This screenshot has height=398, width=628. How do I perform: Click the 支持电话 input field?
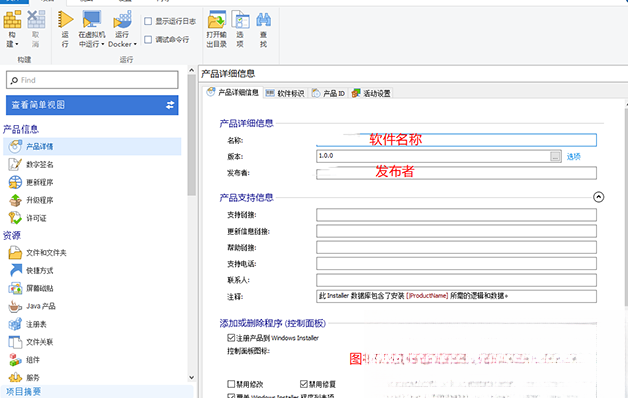[x=456, y=263]
